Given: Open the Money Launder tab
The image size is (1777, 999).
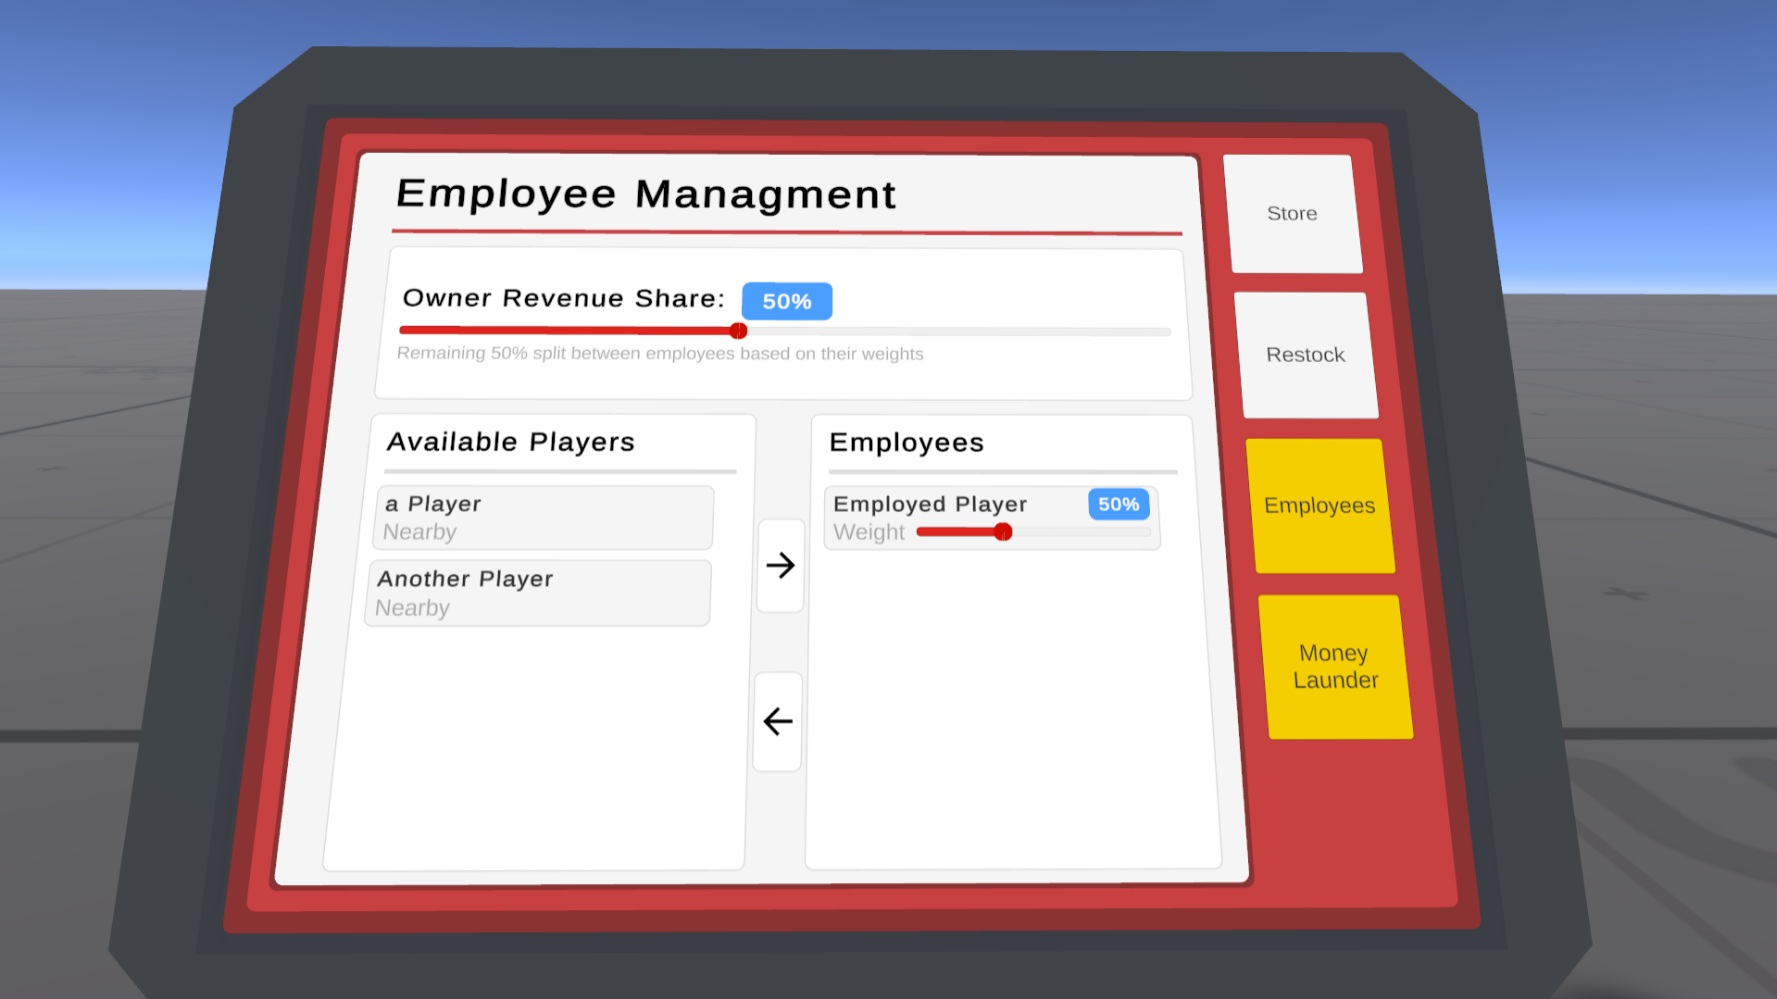Looking at the screenshot, I should pyautogui.click(x=1336, y=667).
